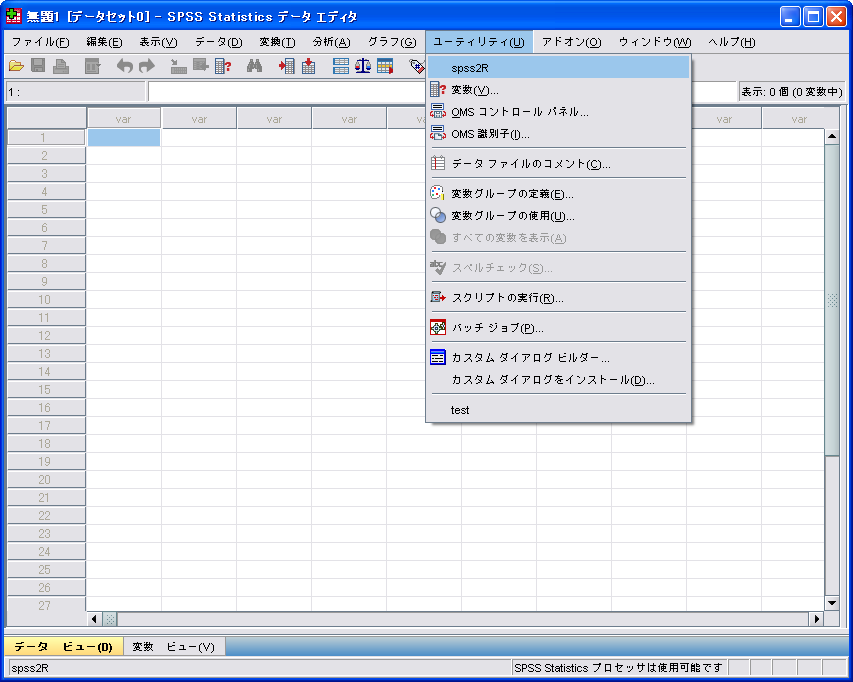Click the Variables icon with red question mark in toolbar
This screenshot has height=682, width=853.
pos(223,66)
